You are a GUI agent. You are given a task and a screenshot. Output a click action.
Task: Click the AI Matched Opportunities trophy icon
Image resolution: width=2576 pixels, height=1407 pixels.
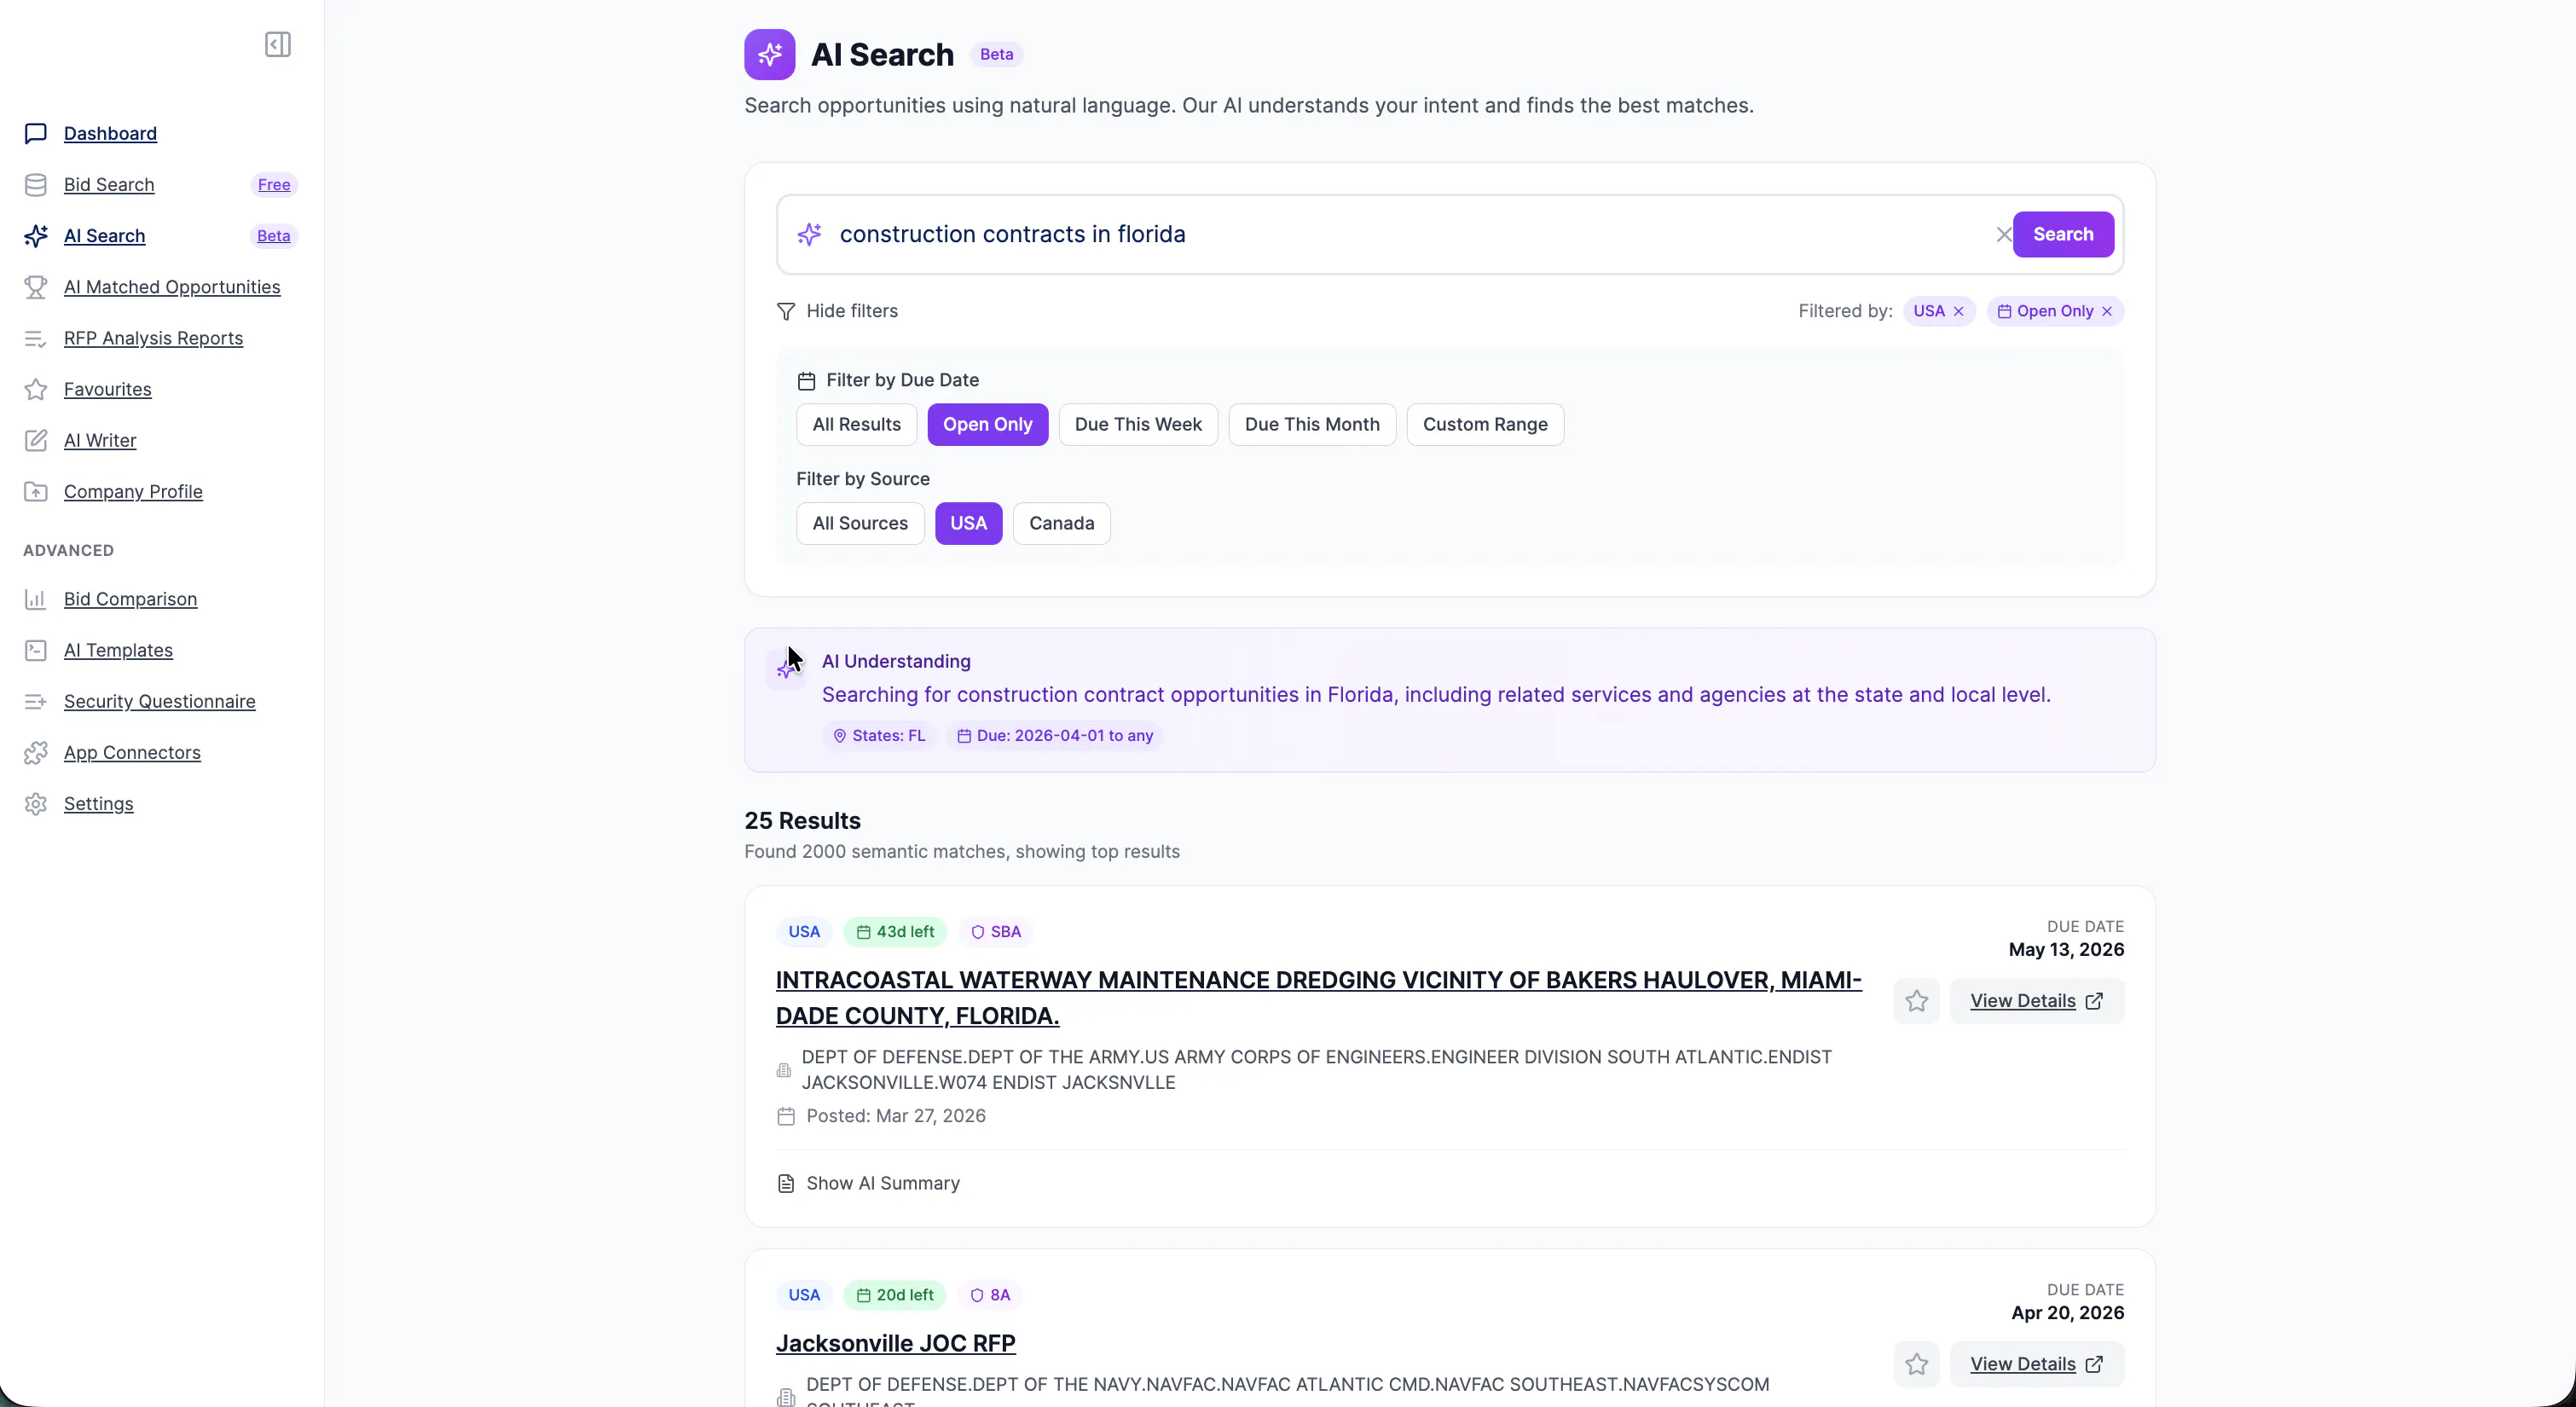[36, 287]
